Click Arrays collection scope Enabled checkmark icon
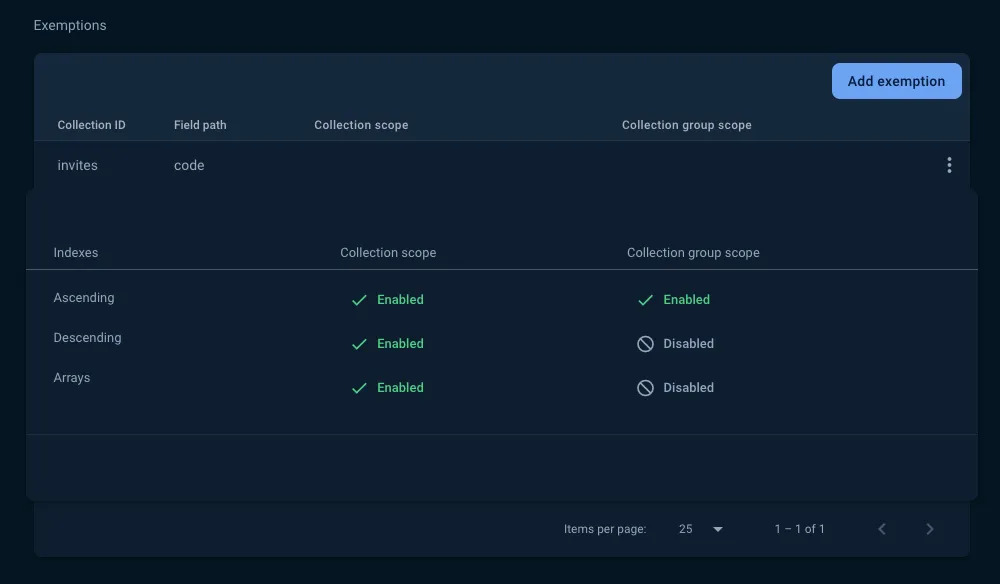 pos(359,388)
